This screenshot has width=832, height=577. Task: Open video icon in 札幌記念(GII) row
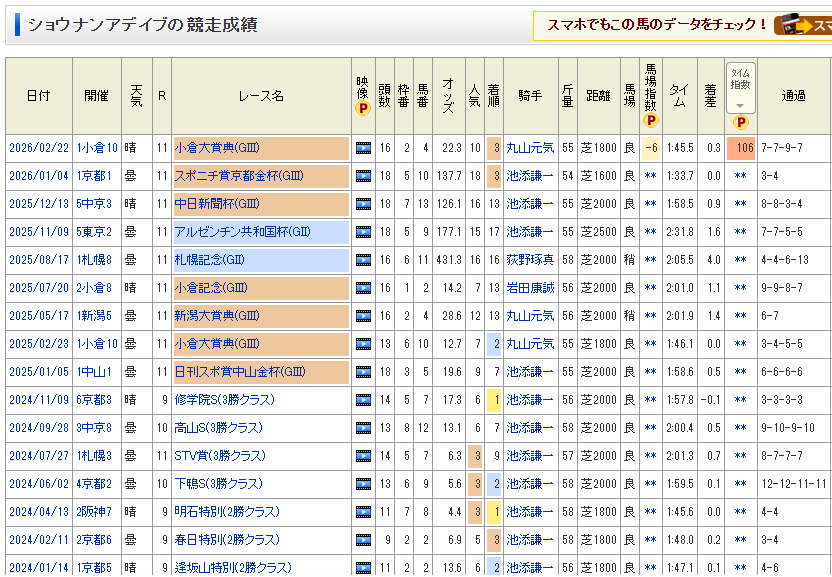coord(363,260)
